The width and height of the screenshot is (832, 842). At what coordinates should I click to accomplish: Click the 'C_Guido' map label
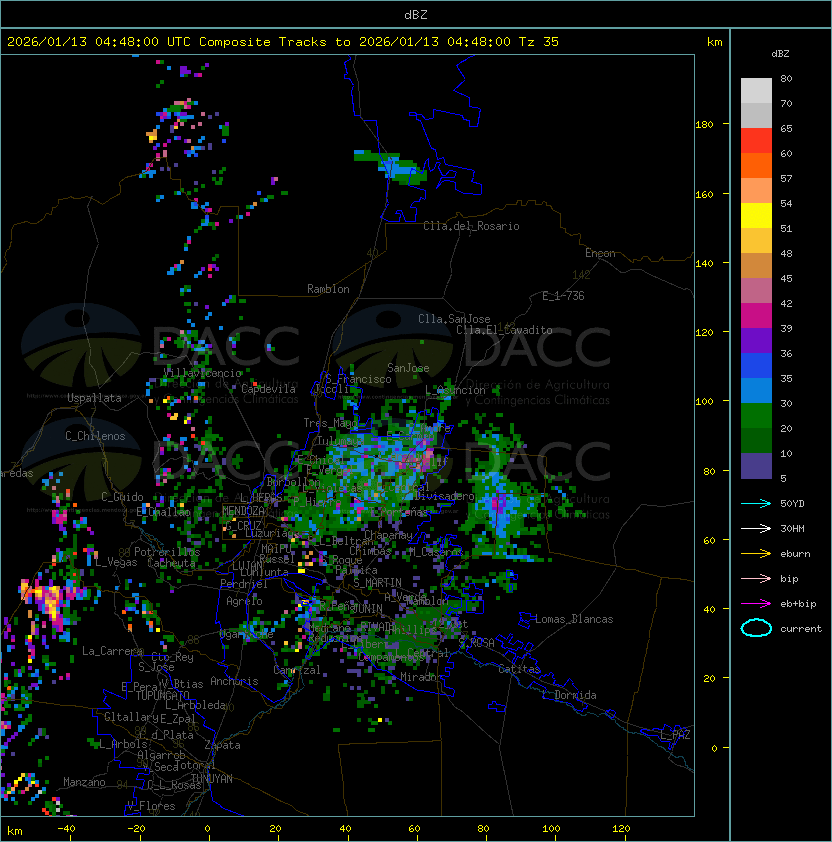(x=122, y=497)
